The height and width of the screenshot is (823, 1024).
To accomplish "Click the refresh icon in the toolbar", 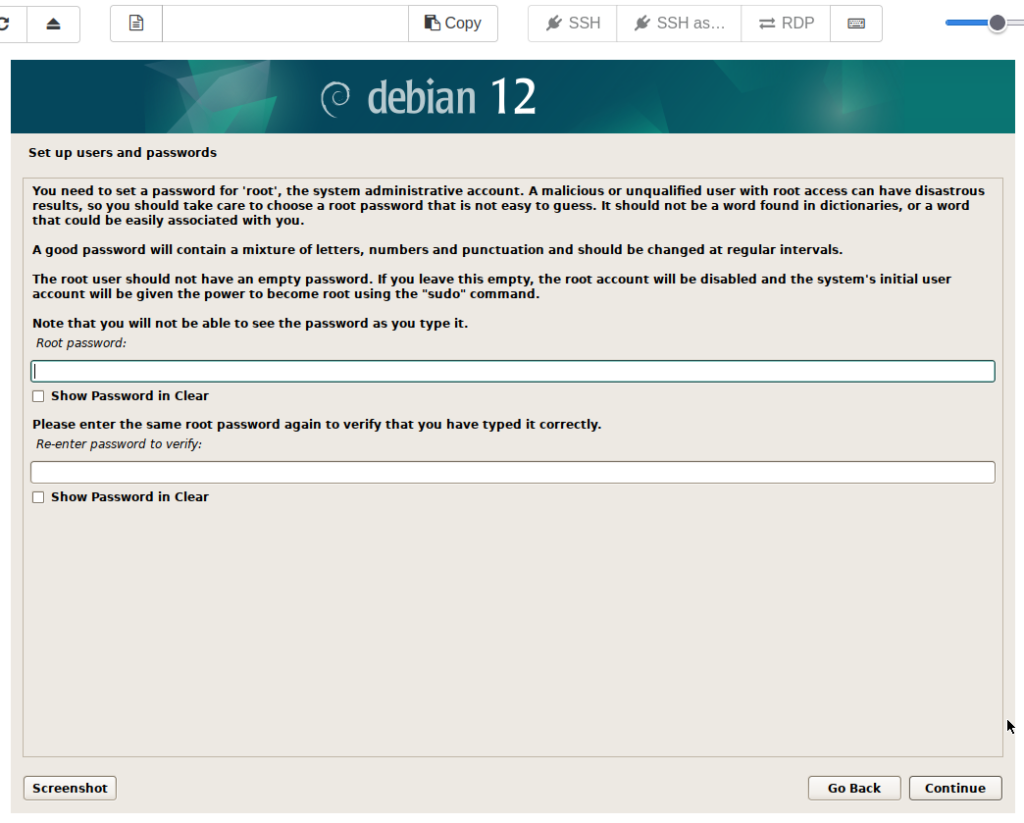I will (8, 23).
